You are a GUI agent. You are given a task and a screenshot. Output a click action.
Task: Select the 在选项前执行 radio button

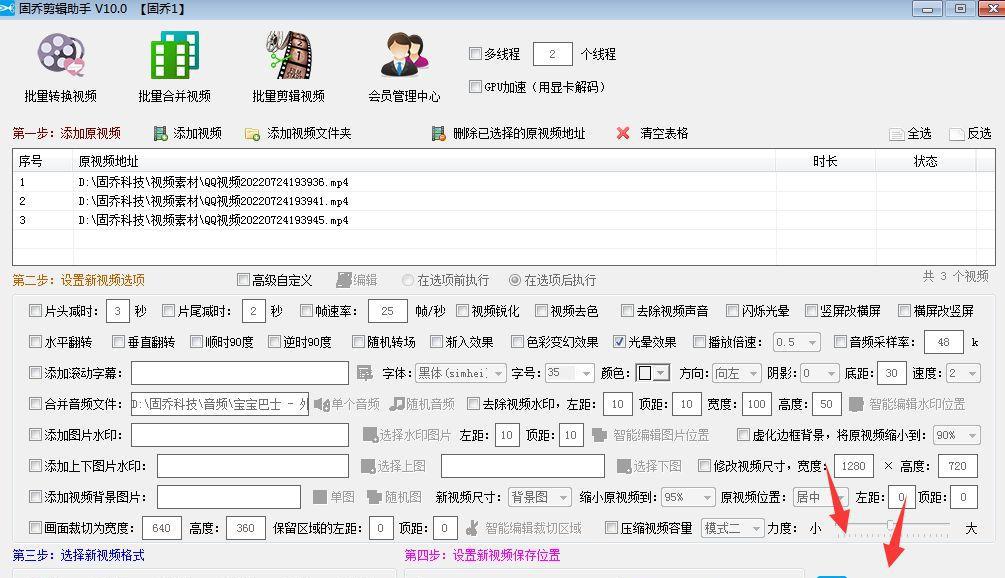[x=408, y=281]
